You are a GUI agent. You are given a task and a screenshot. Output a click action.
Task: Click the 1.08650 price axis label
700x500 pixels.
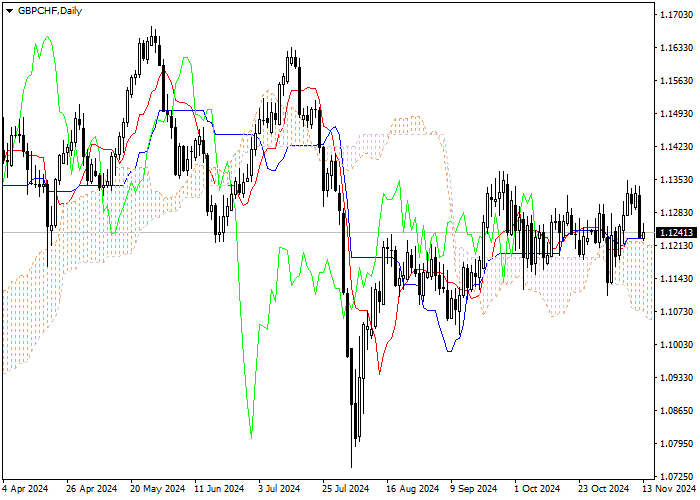coord(676,411)
